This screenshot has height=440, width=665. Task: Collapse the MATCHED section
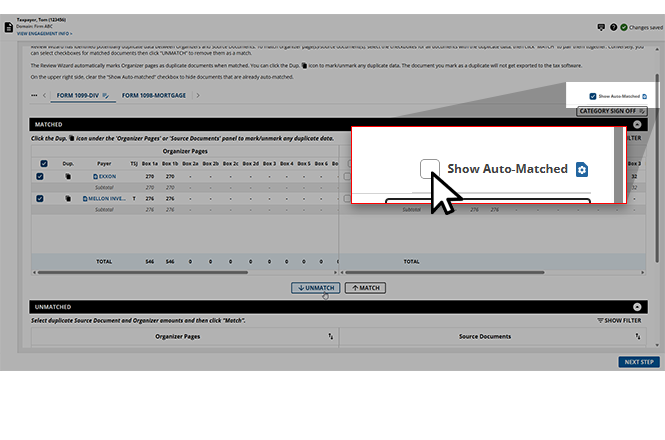[x=637, y=124]
